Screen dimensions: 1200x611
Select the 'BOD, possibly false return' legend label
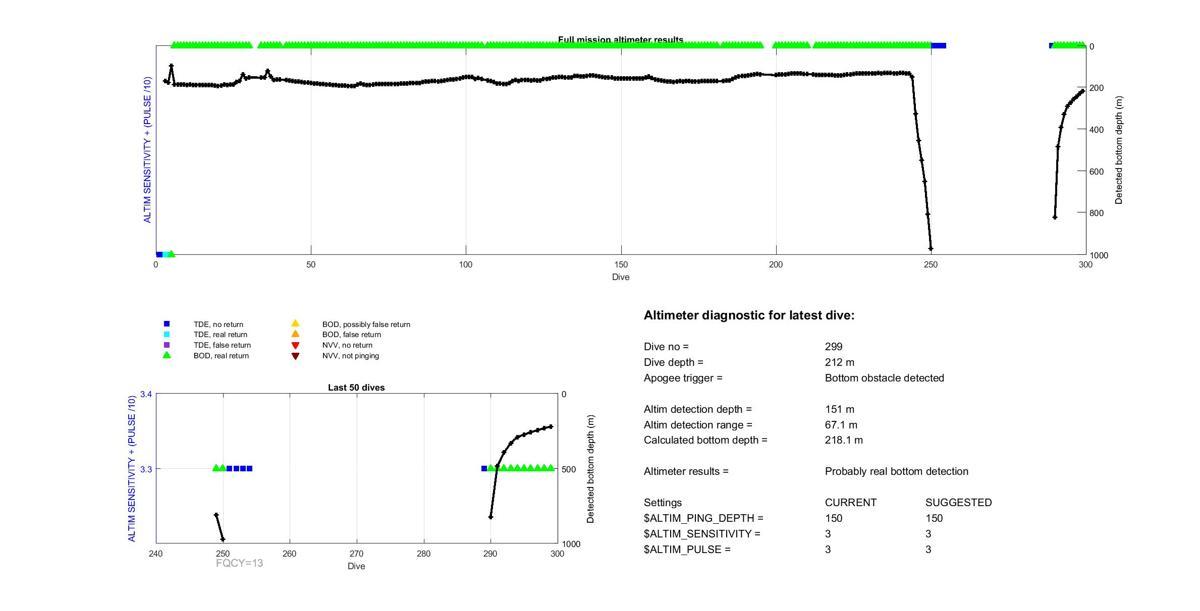[x=366, y=324]
